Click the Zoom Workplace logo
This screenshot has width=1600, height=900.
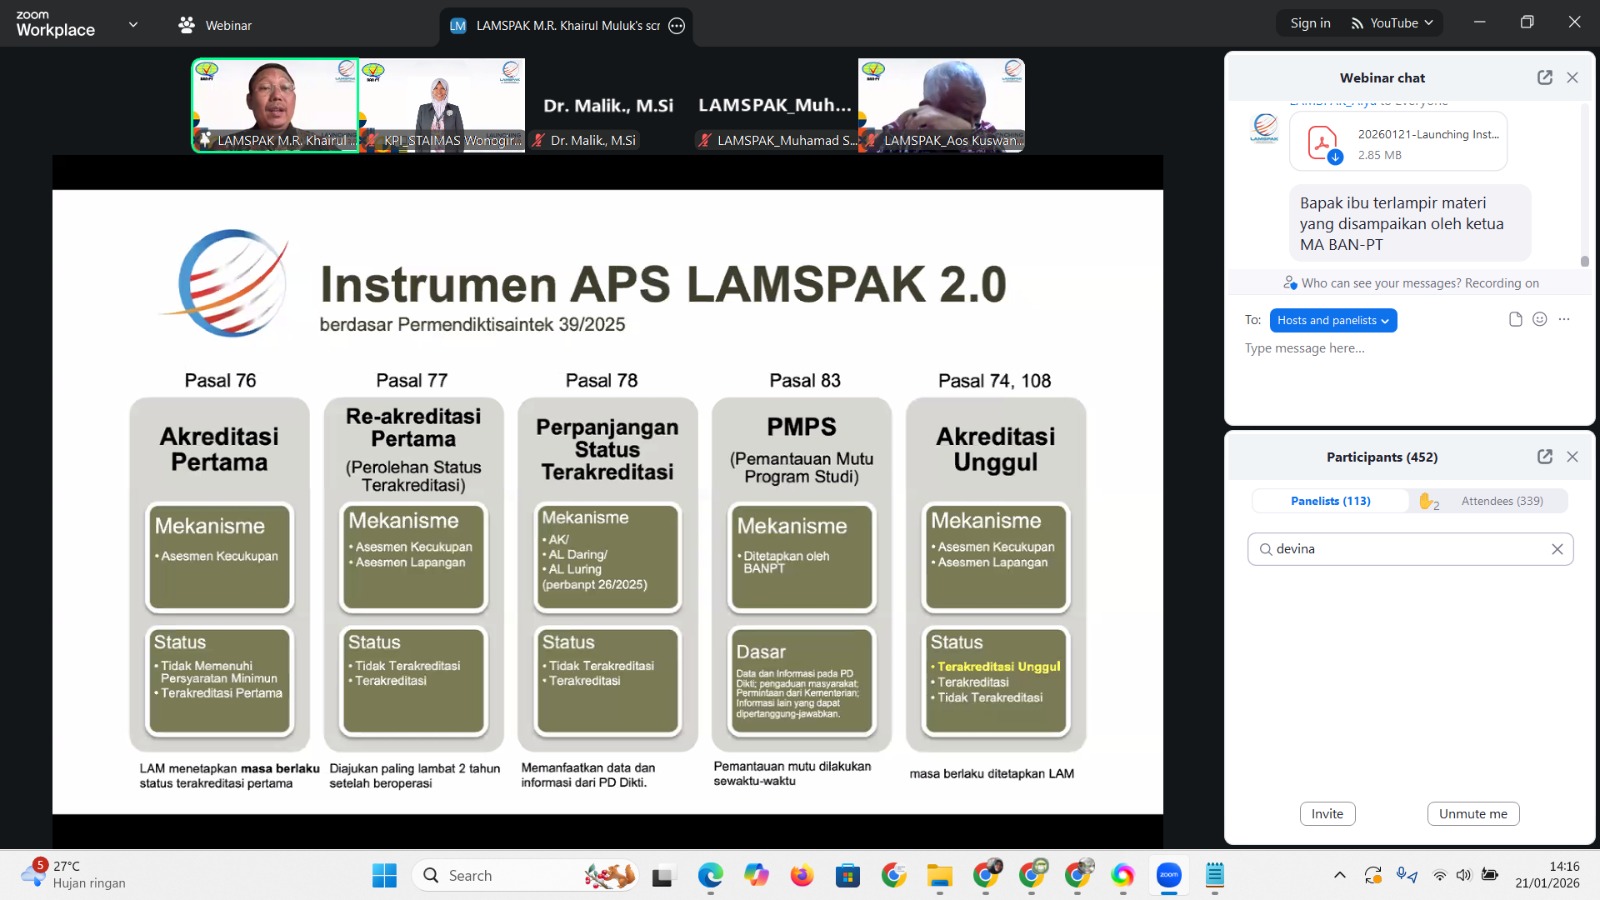point(56,24)
